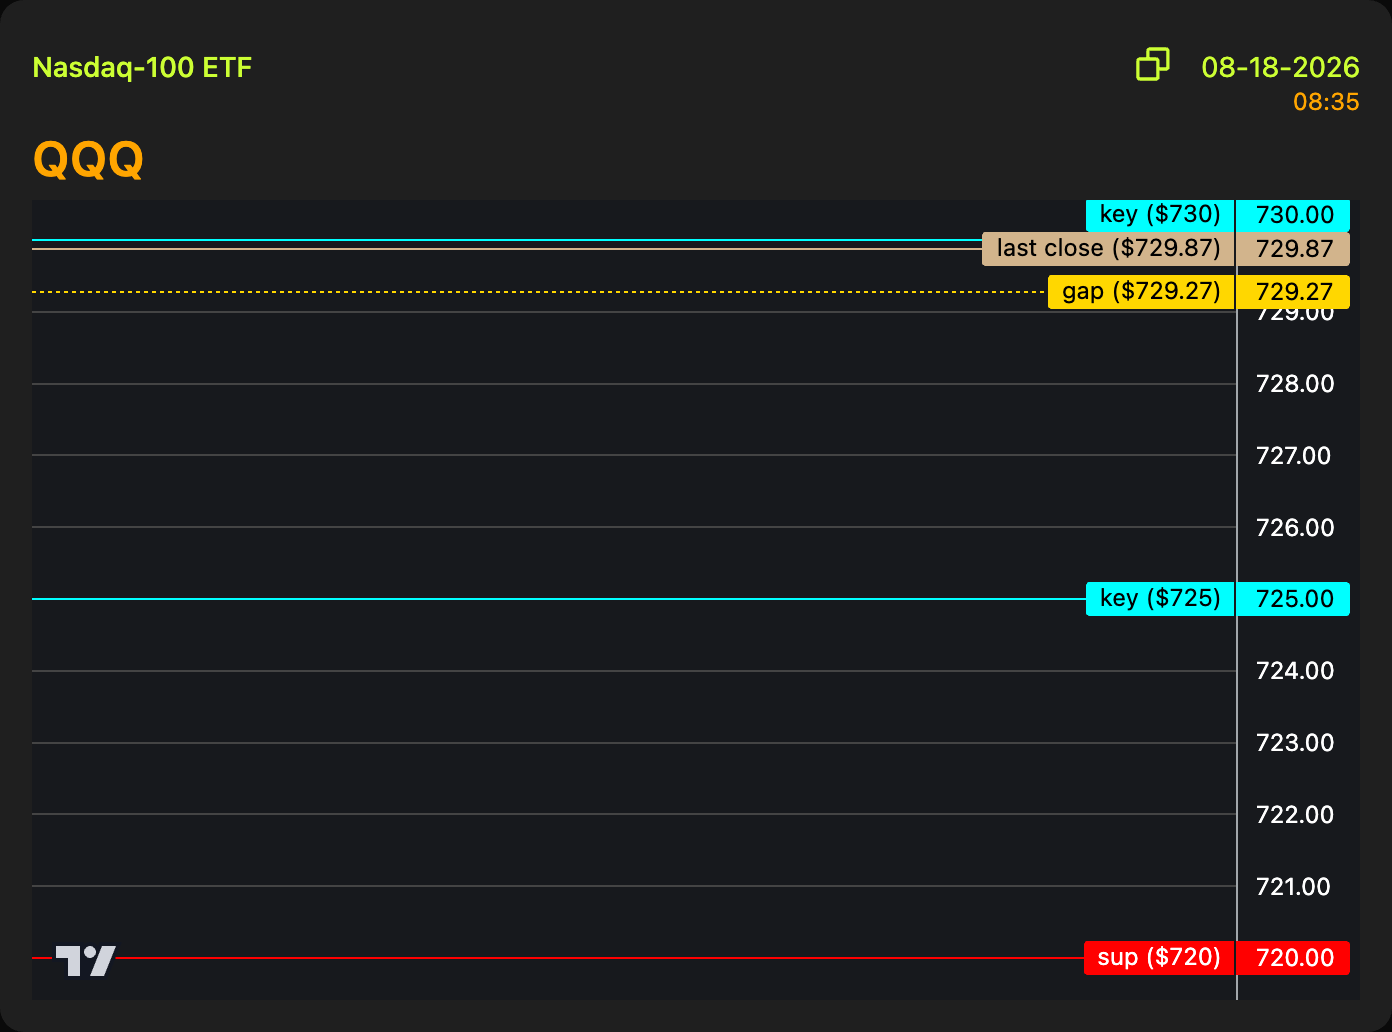Click the date 08-18-2026
Screen dimensions: 1392x1032
tap(1280, 67)
